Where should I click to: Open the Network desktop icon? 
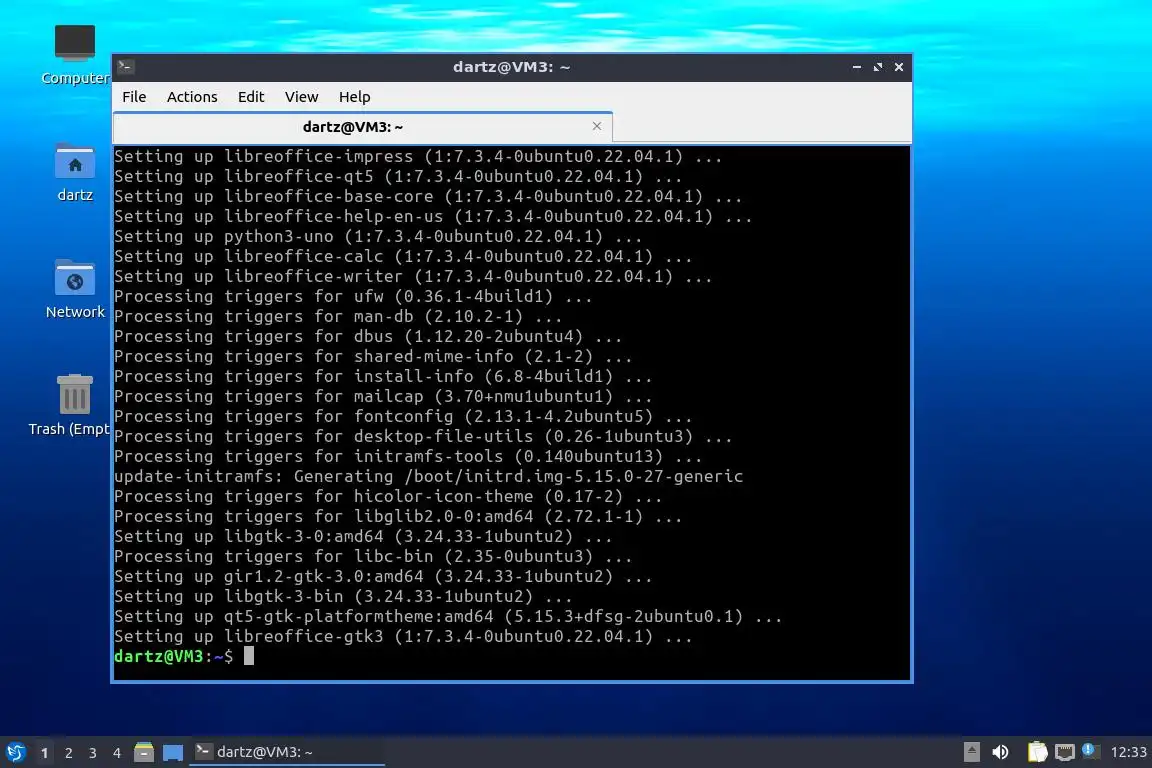coord(75,289)
